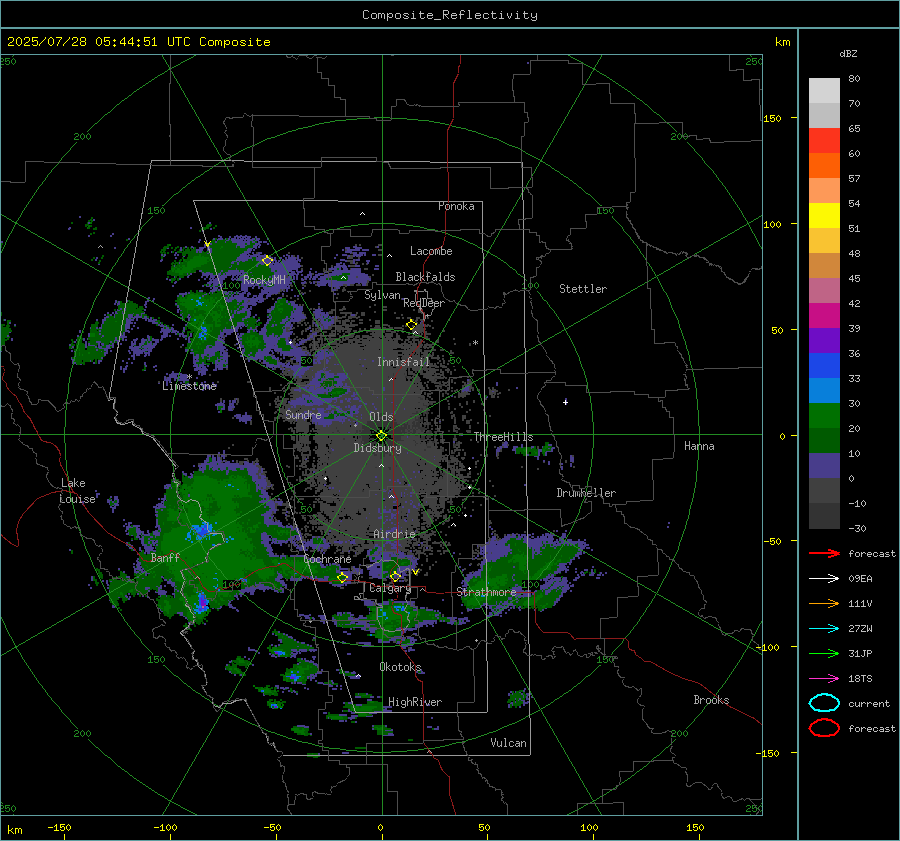Viewport: 900px width, 841px height.
Task: Click the Olds label
Action: pyautogui.click(x=381, y=417)
